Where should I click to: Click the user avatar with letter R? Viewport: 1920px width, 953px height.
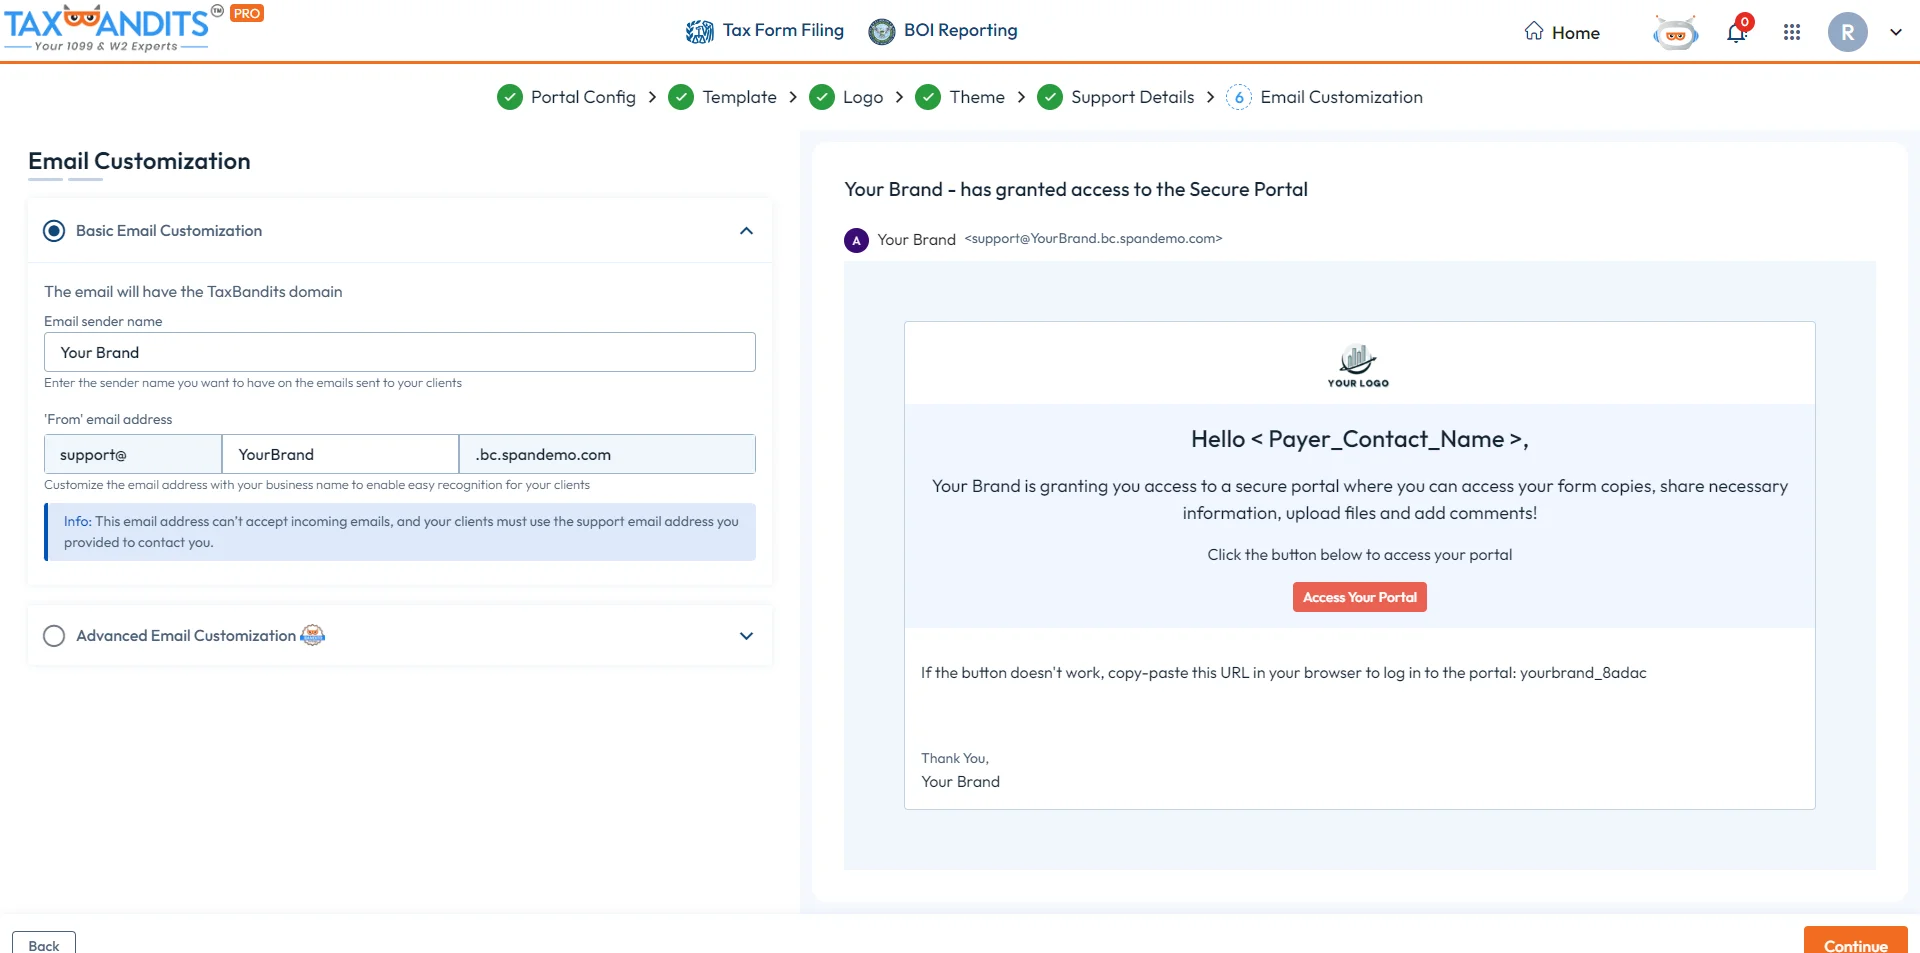pos(1847,32)
